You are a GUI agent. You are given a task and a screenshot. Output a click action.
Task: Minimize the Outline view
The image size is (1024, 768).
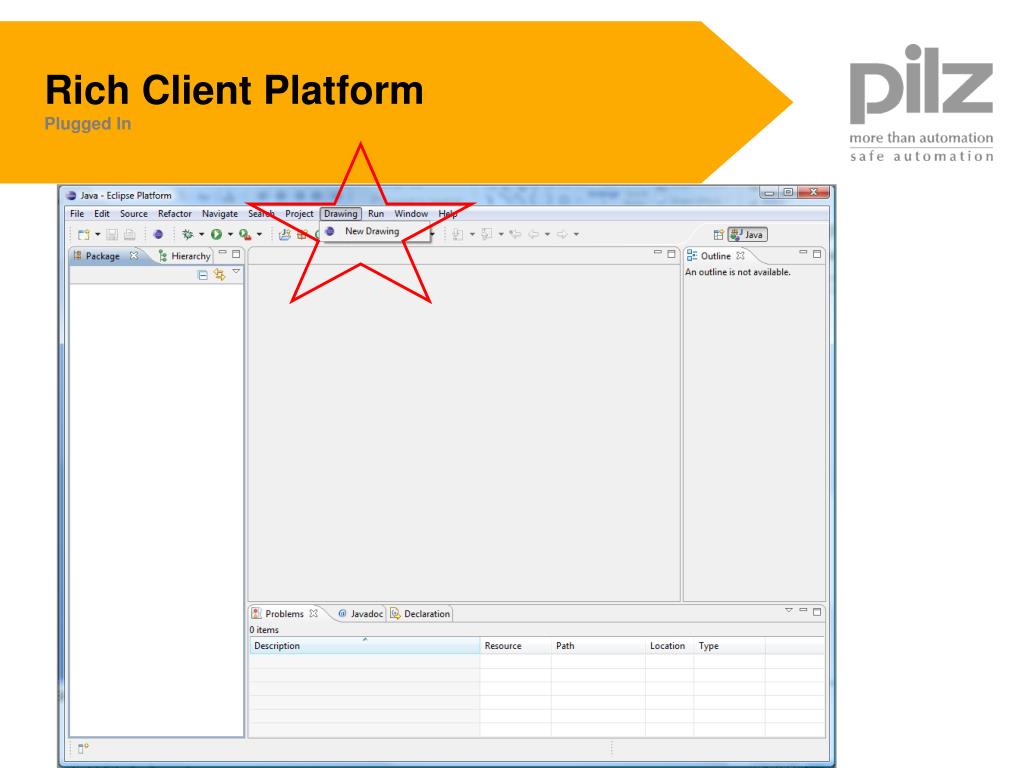[803, 252]
